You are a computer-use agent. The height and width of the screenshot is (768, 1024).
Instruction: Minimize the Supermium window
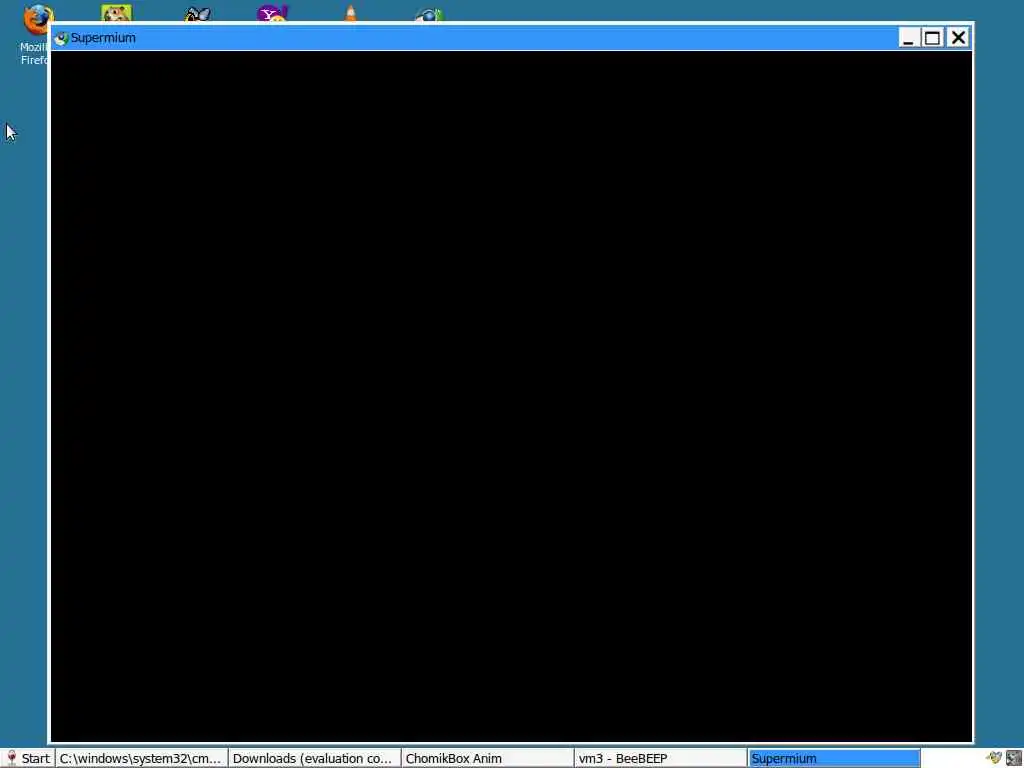[x=907, y=38]
